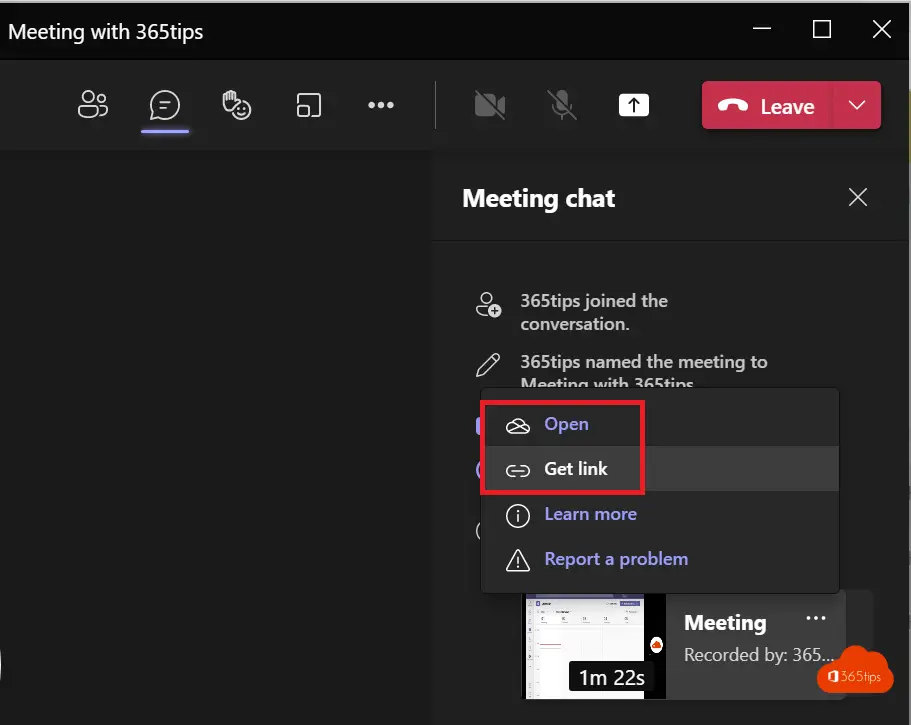Click the '365tips named the meeting' message

tap(644, 372)
